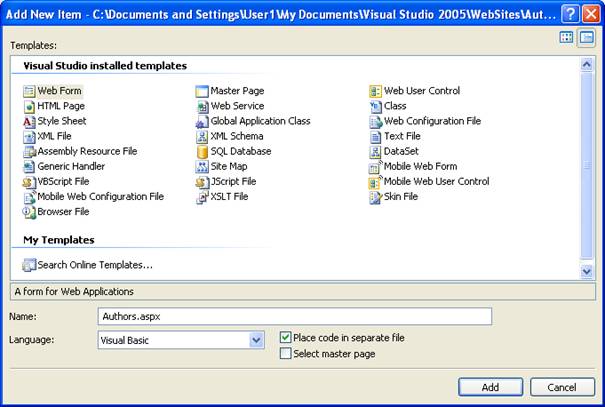605x407 pixels.
Task: Uncheck Place code in separate file
Action: [286, 338]
